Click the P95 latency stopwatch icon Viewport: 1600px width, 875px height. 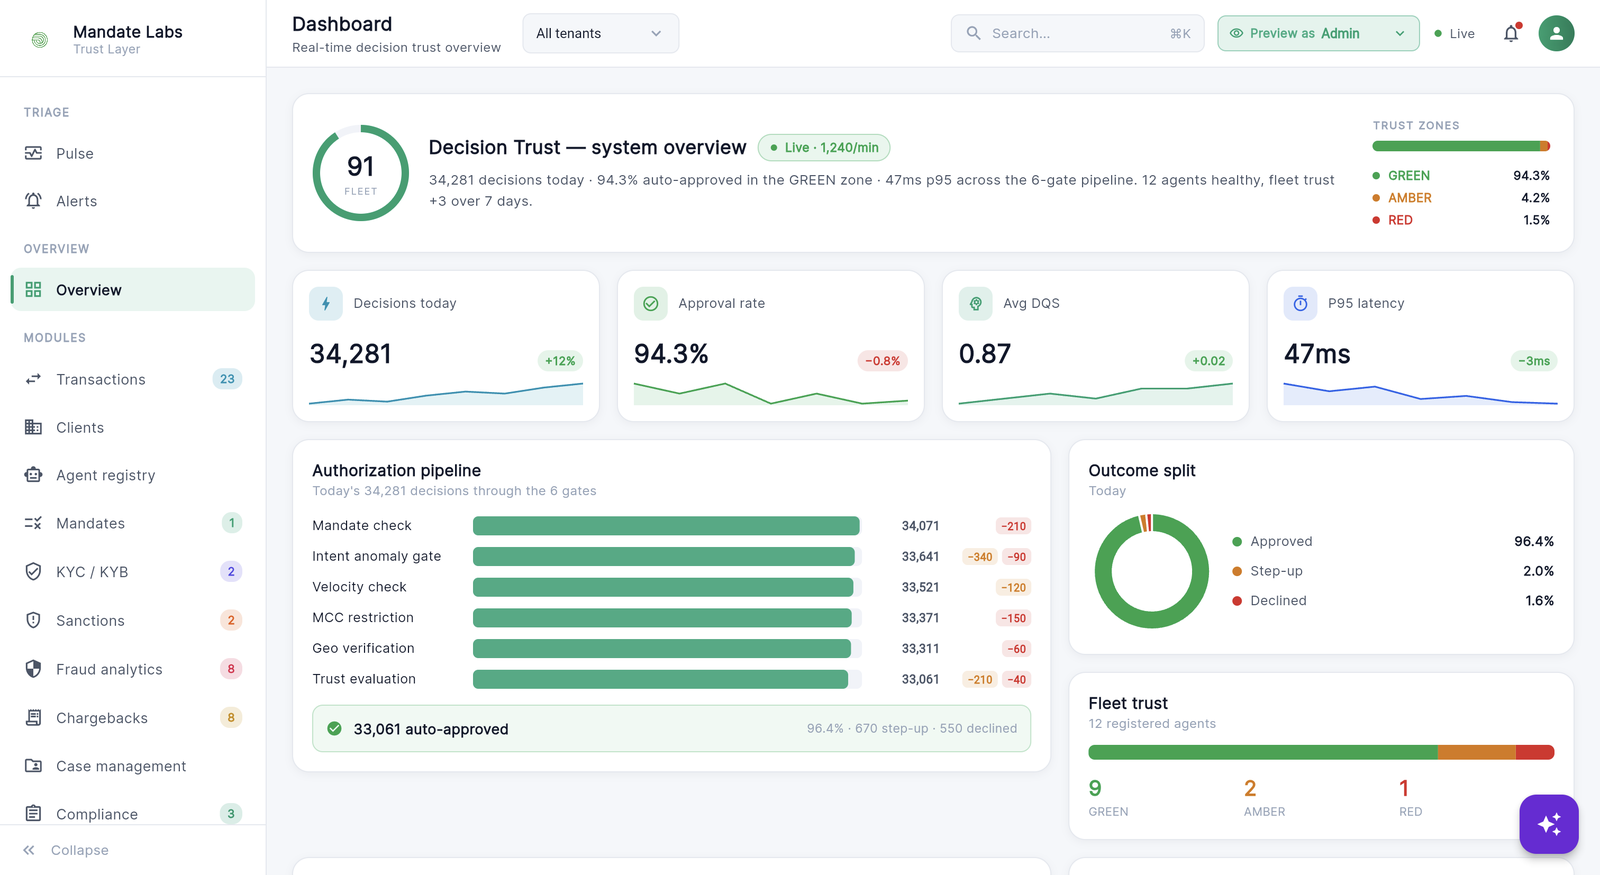1301,304
